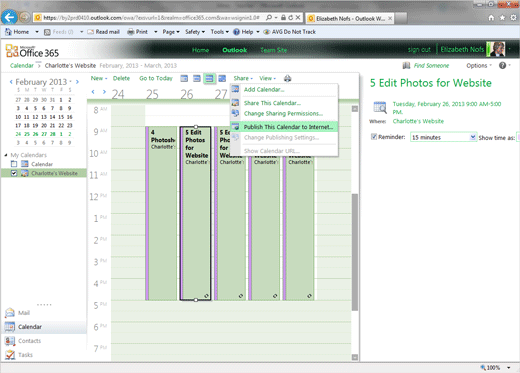This screenshot has width=520, height=373.
Task: Open the browser settings gear icon
Action: pyautogui.click(x=513, y=18)
